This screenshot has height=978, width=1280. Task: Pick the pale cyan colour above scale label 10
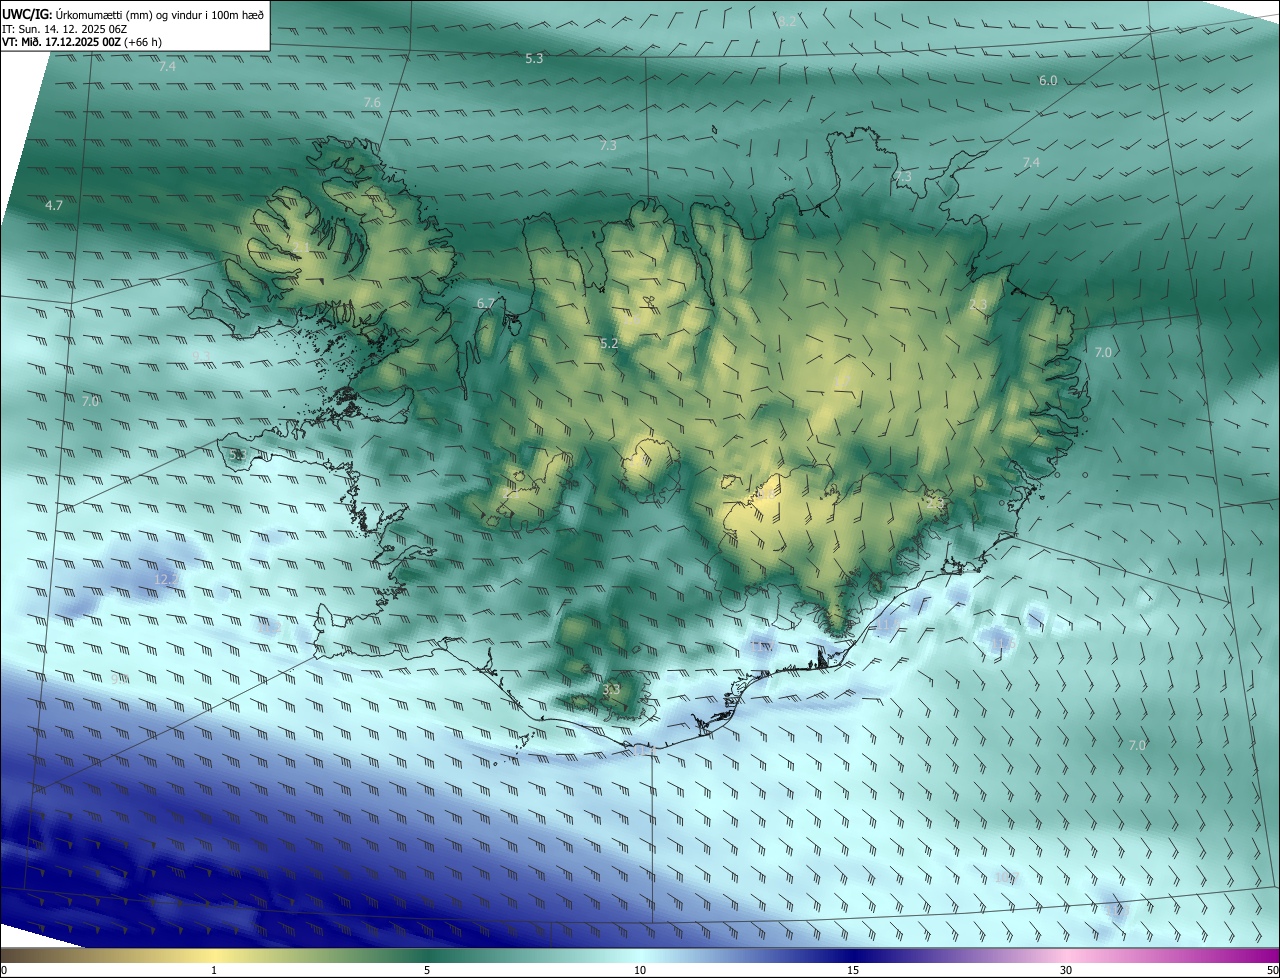tap(640, 955)
